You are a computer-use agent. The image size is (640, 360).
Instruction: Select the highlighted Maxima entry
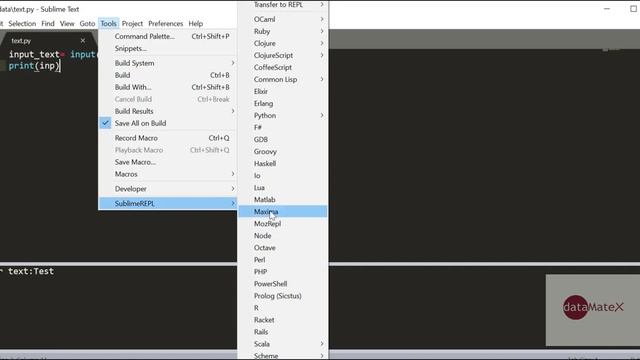coord(283,211)
